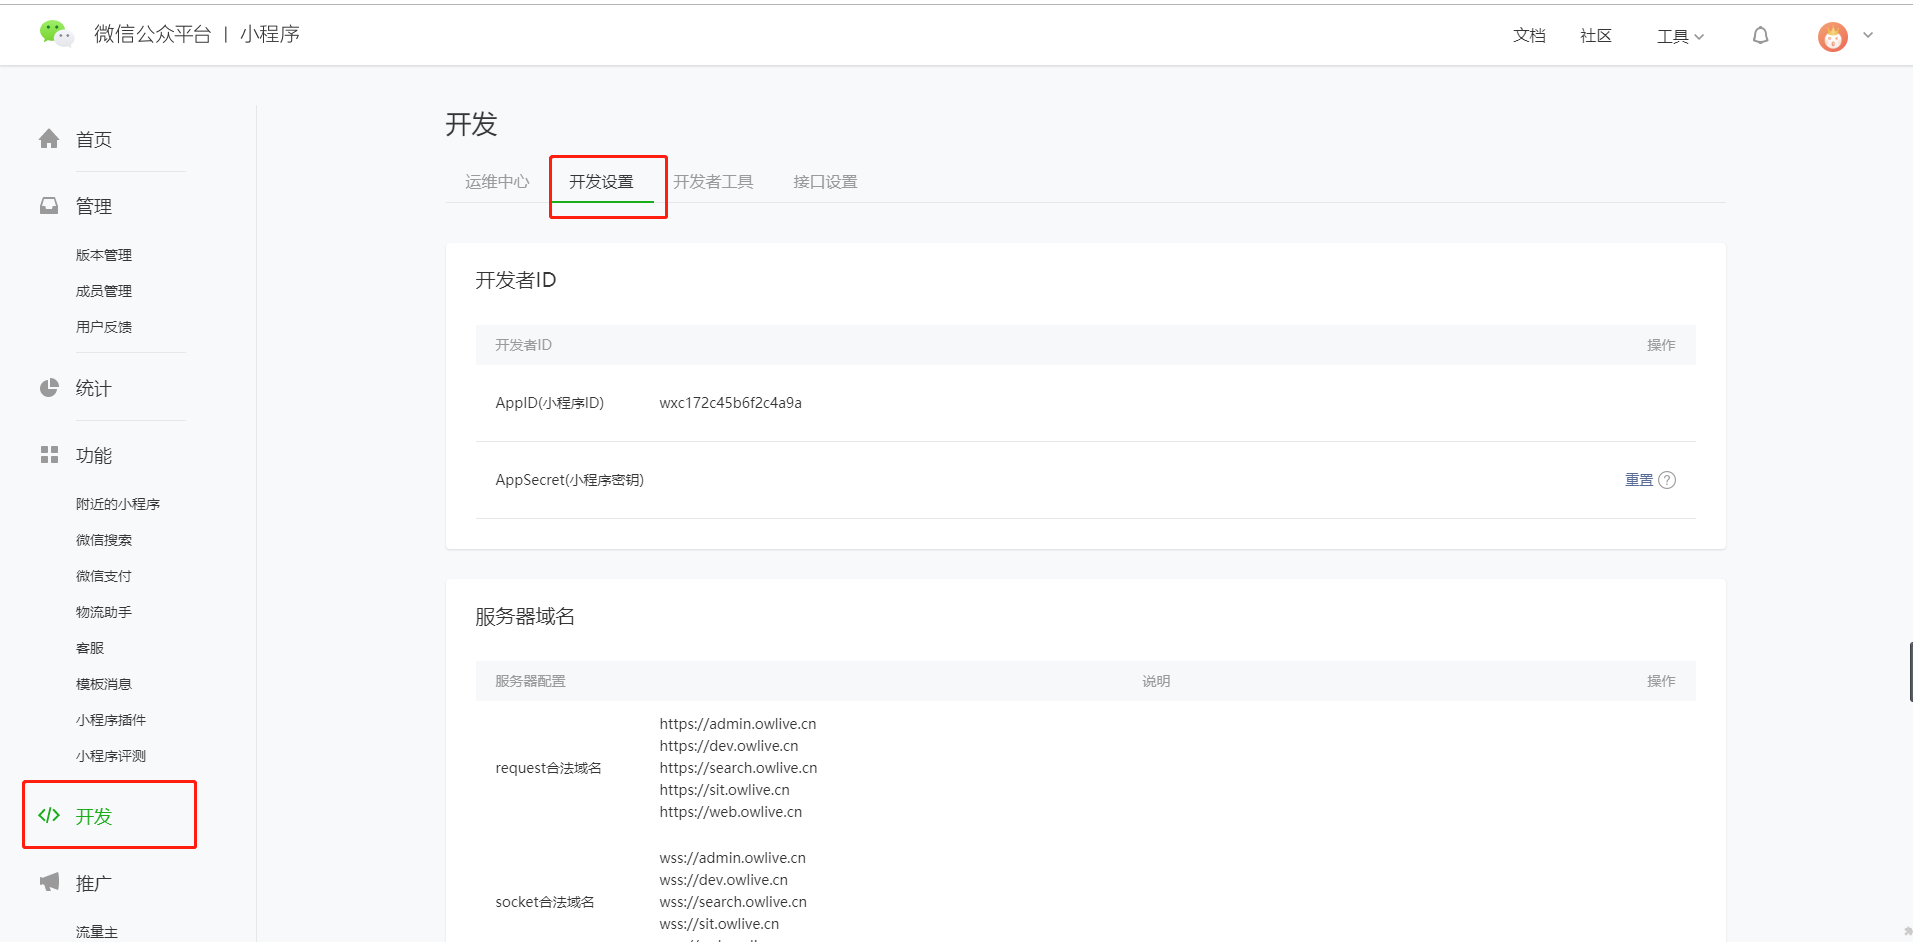Click the 推广 megaphone icon
Image resolution: width=1913 pixels, height=942 pixels.
pos(49,882)
